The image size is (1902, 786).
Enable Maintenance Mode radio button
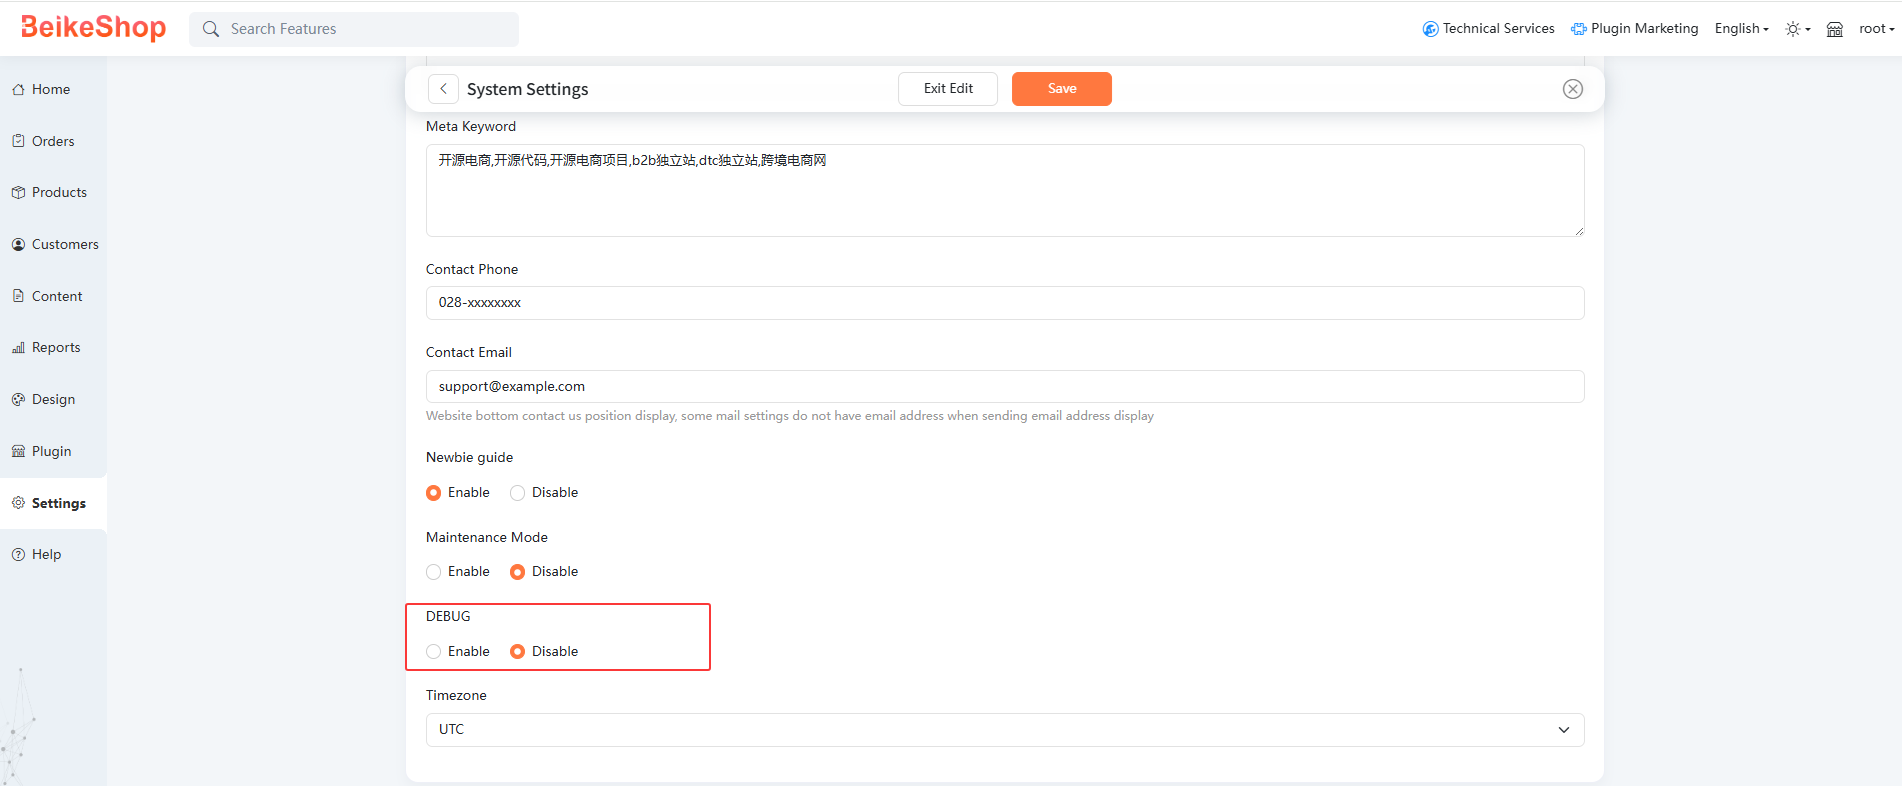click(x=433, y=572)
